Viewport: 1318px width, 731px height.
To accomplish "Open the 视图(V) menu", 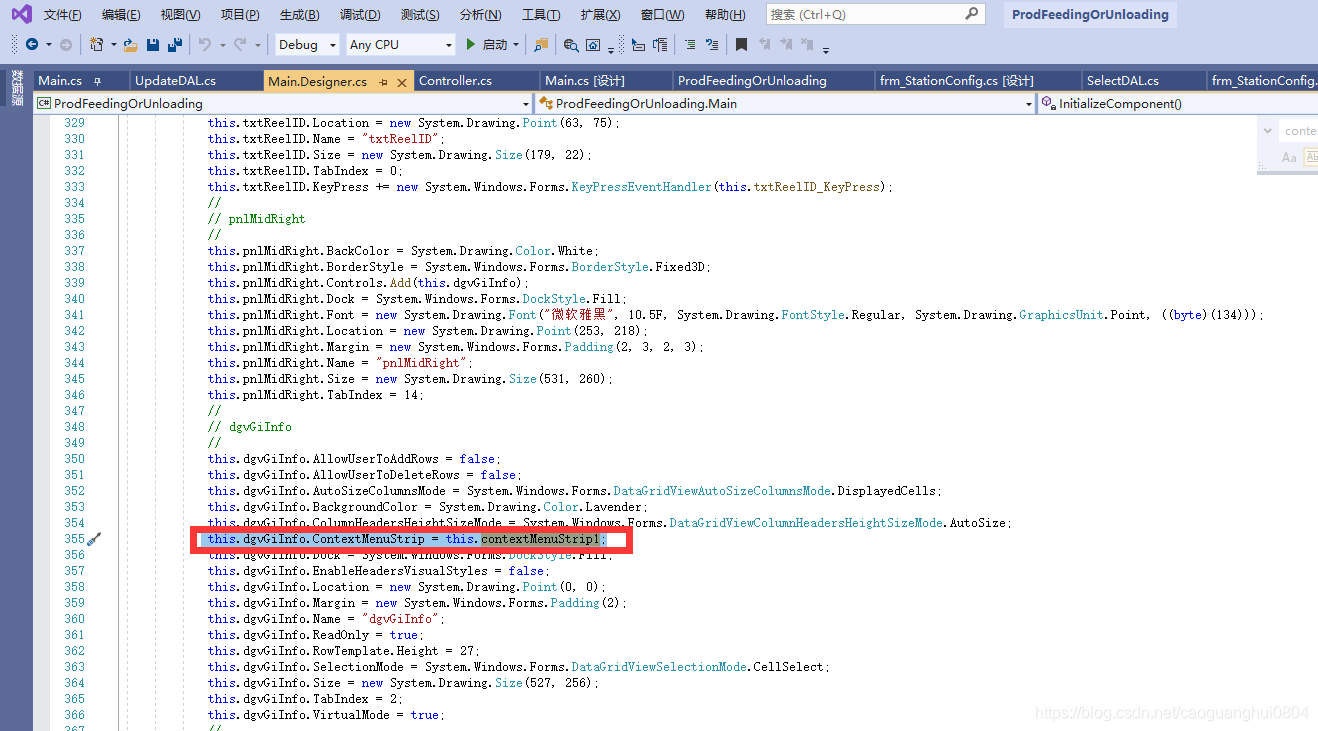I will click(x=180, y=15).
